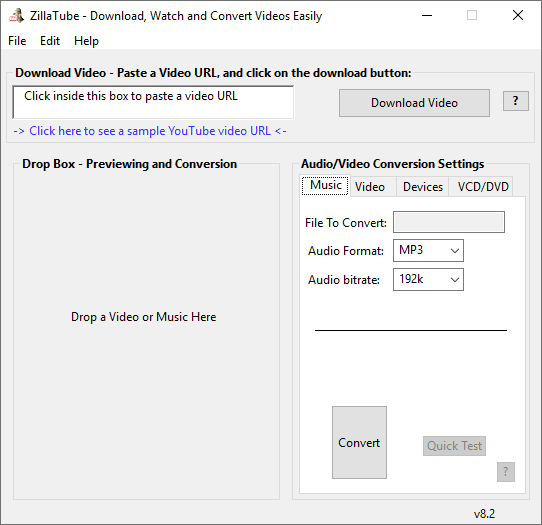Click the v8.2 version label
542x525 pixels.
pos(484,514)
